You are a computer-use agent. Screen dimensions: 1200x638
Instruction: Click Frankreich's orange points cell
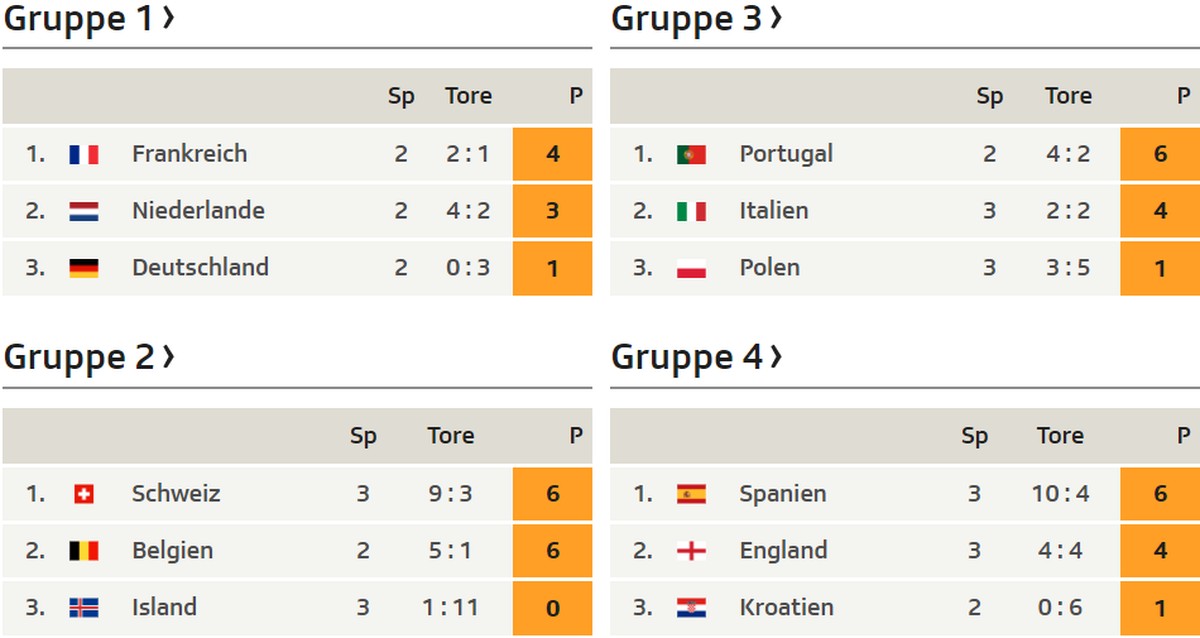click(x=552, y=154)
